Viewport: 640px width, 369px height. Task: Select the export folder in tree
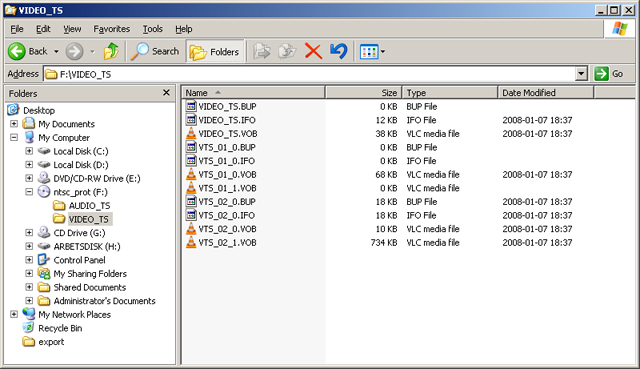click(x=51, y=342)
